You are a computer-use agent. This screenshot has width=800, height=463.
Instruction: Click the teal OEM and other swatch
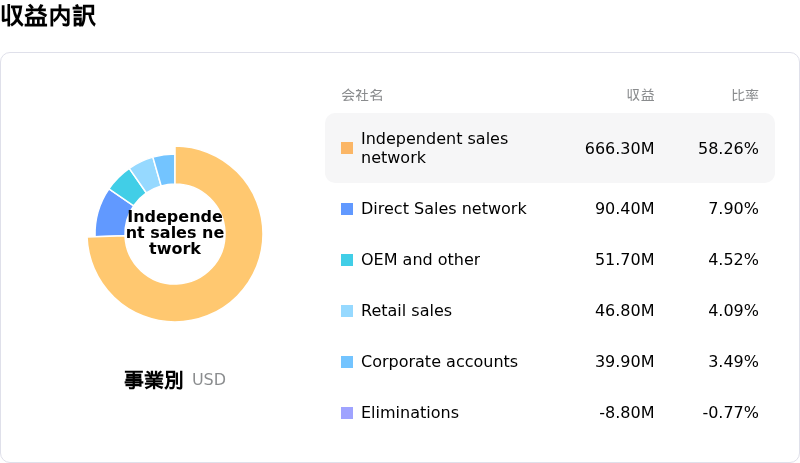tap(347, 260)
